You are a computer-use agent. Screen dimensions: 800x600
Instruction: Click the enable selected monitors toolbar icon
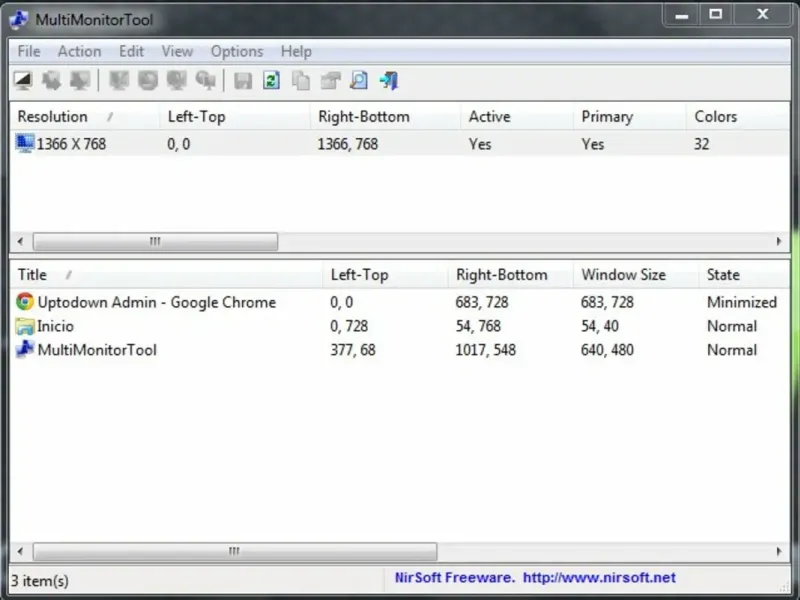point(148,81)
